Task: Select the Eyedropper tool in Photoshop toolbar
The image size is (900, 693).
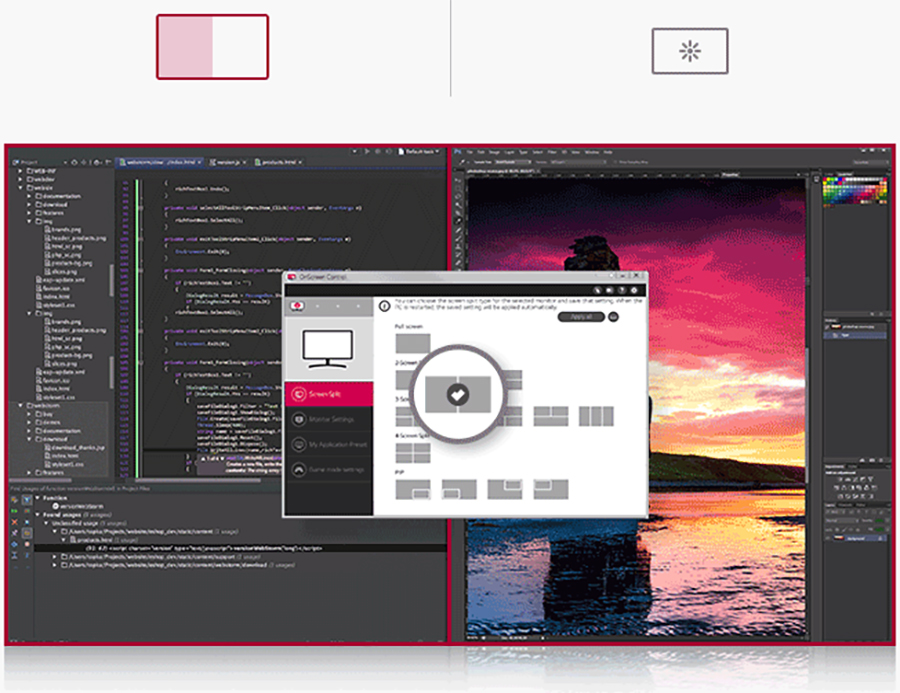Action: (x=458, y=221)
